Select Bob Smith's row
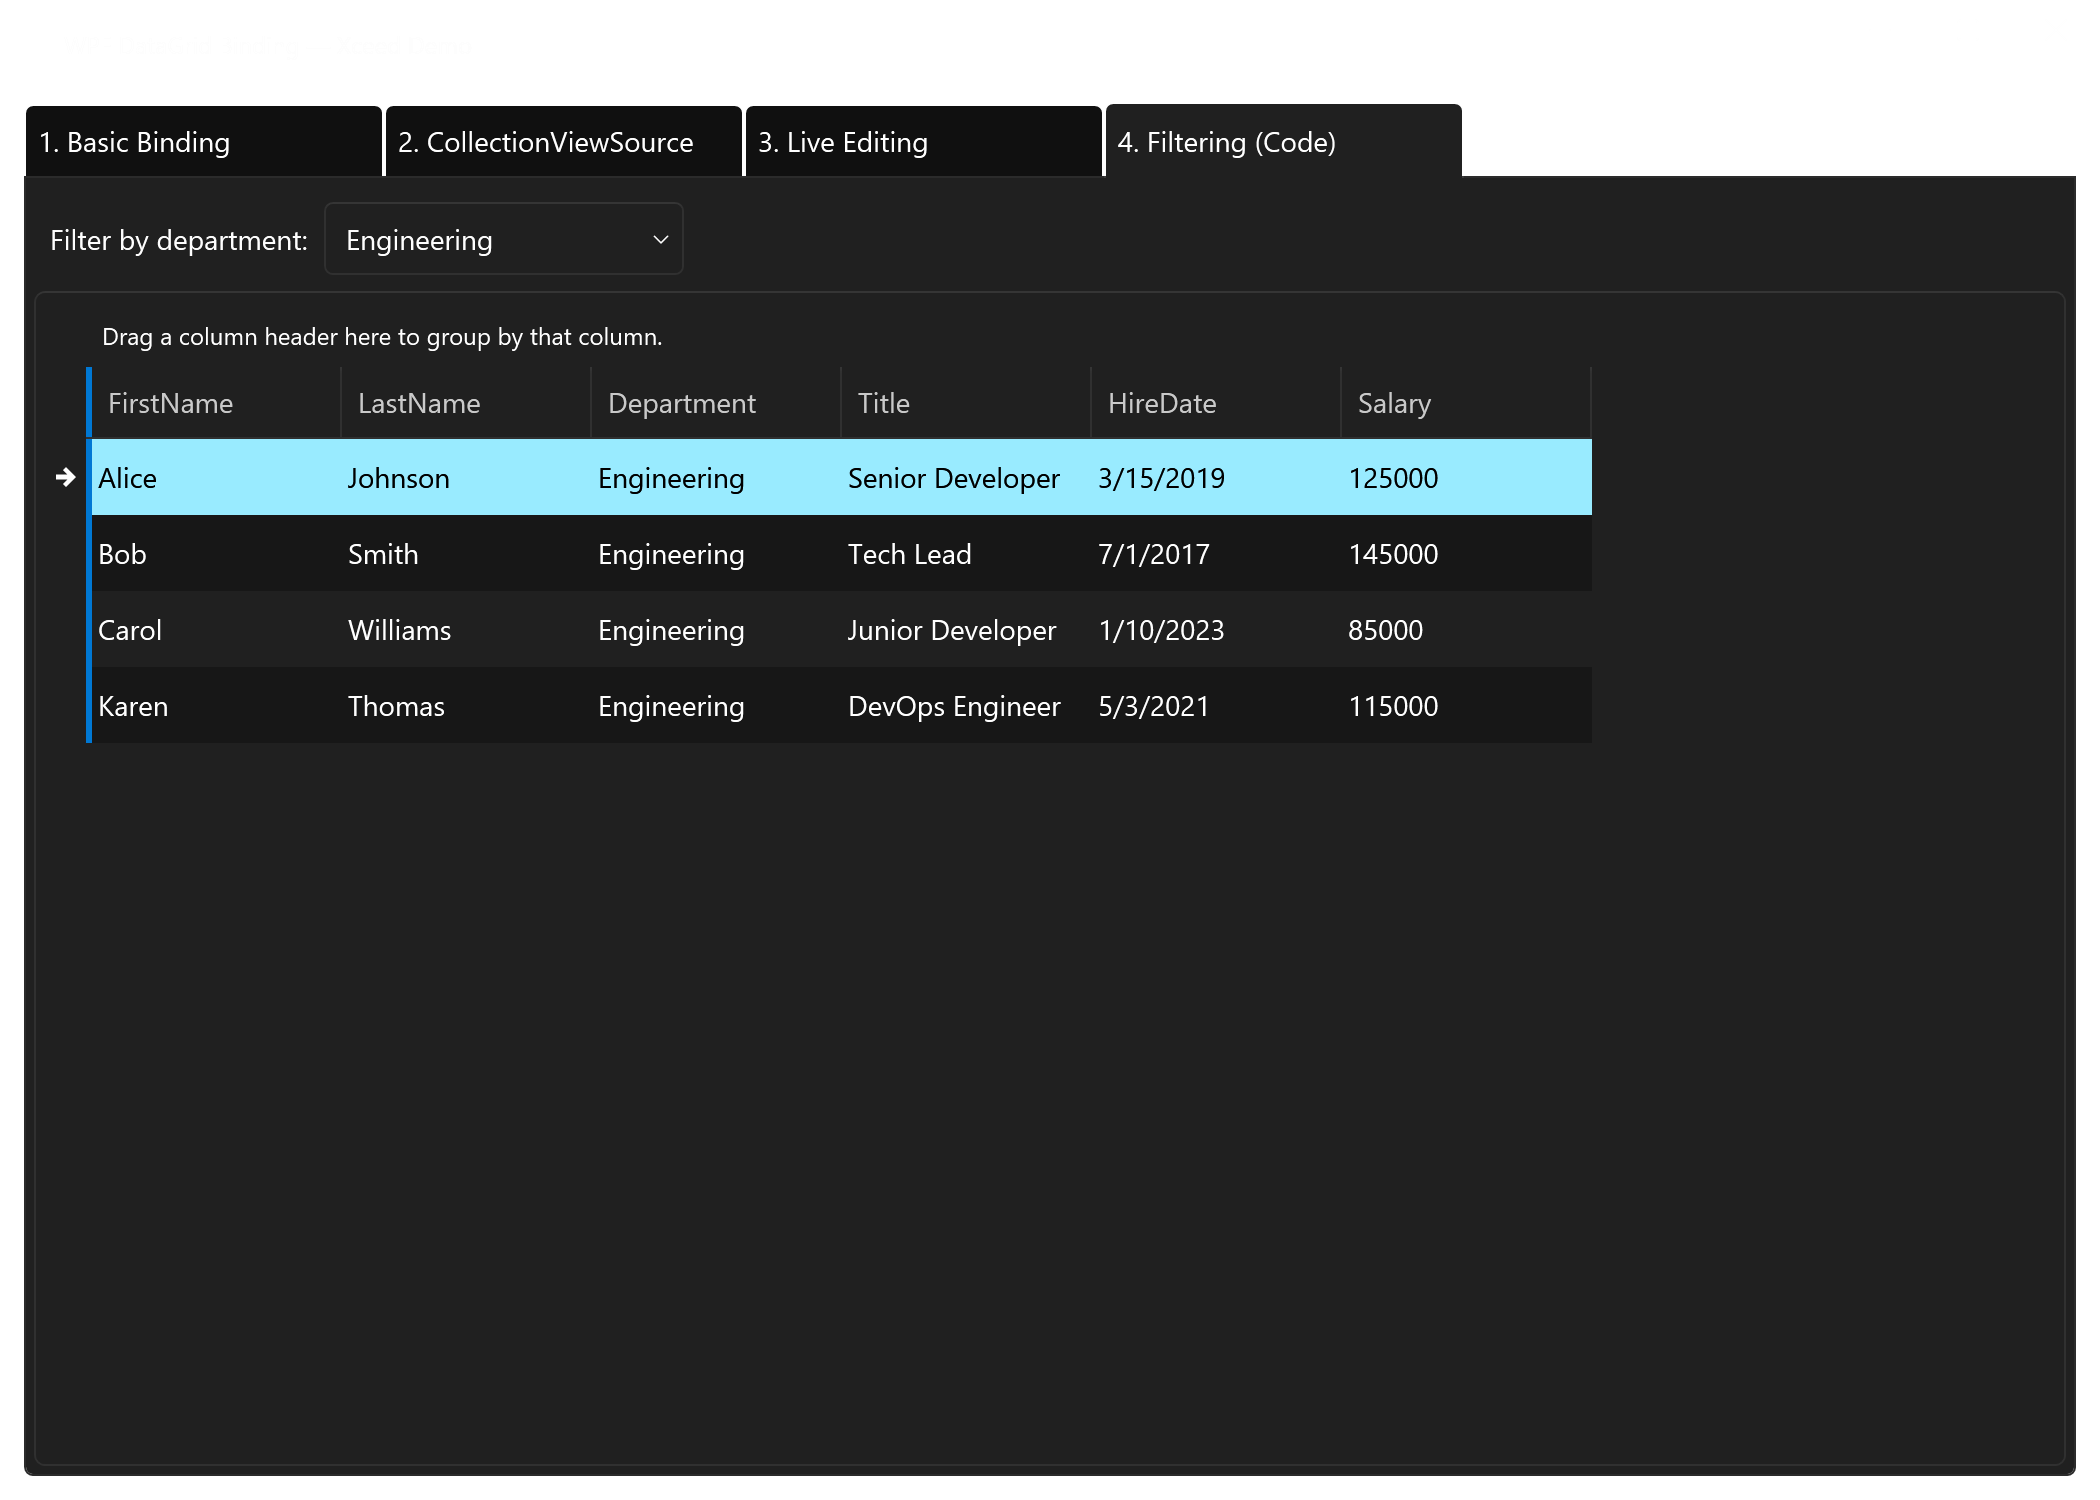The image size is (2100, 1500). tap(400, 553)
